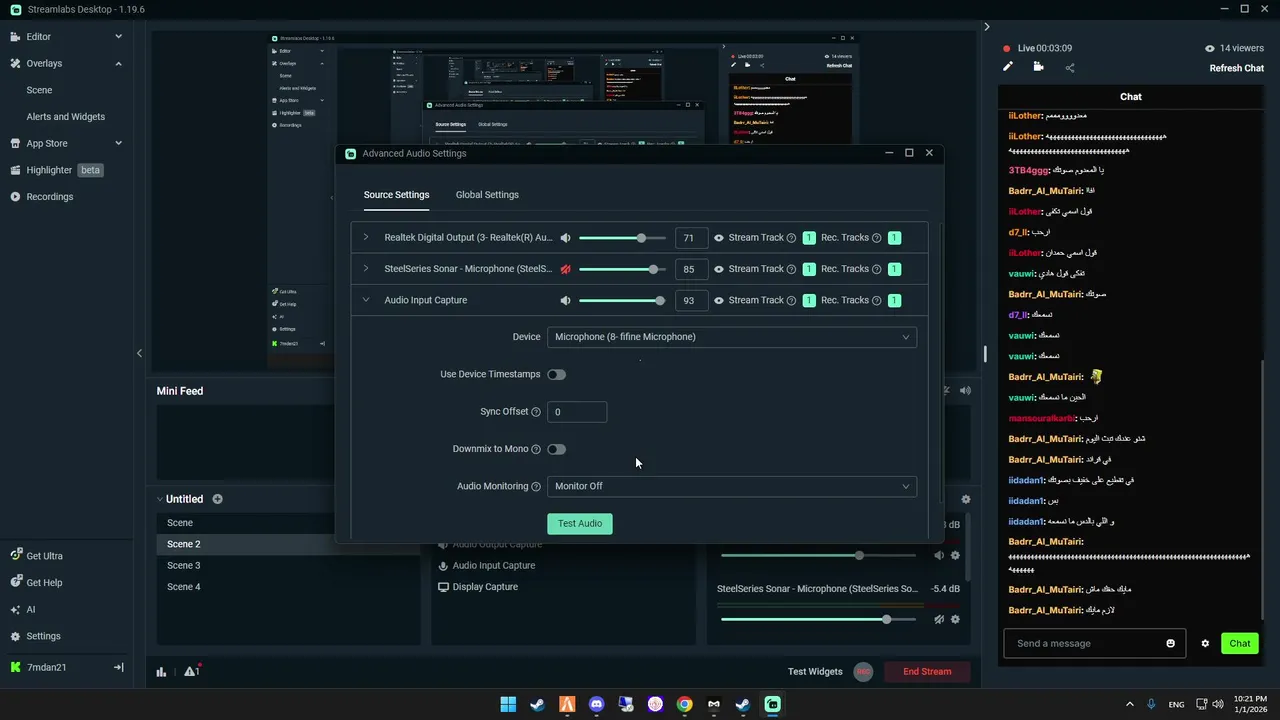
Task: Toggle Realtek Stream Track 1 box
Action: point(809,238)
